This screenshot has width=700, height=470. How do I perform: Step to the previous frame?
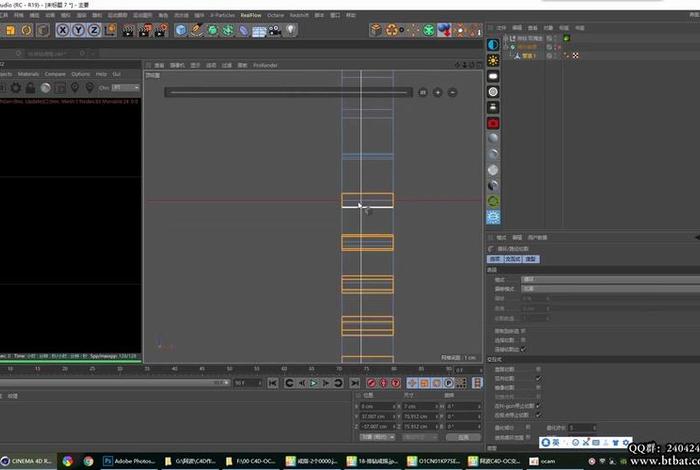[302, 383]
